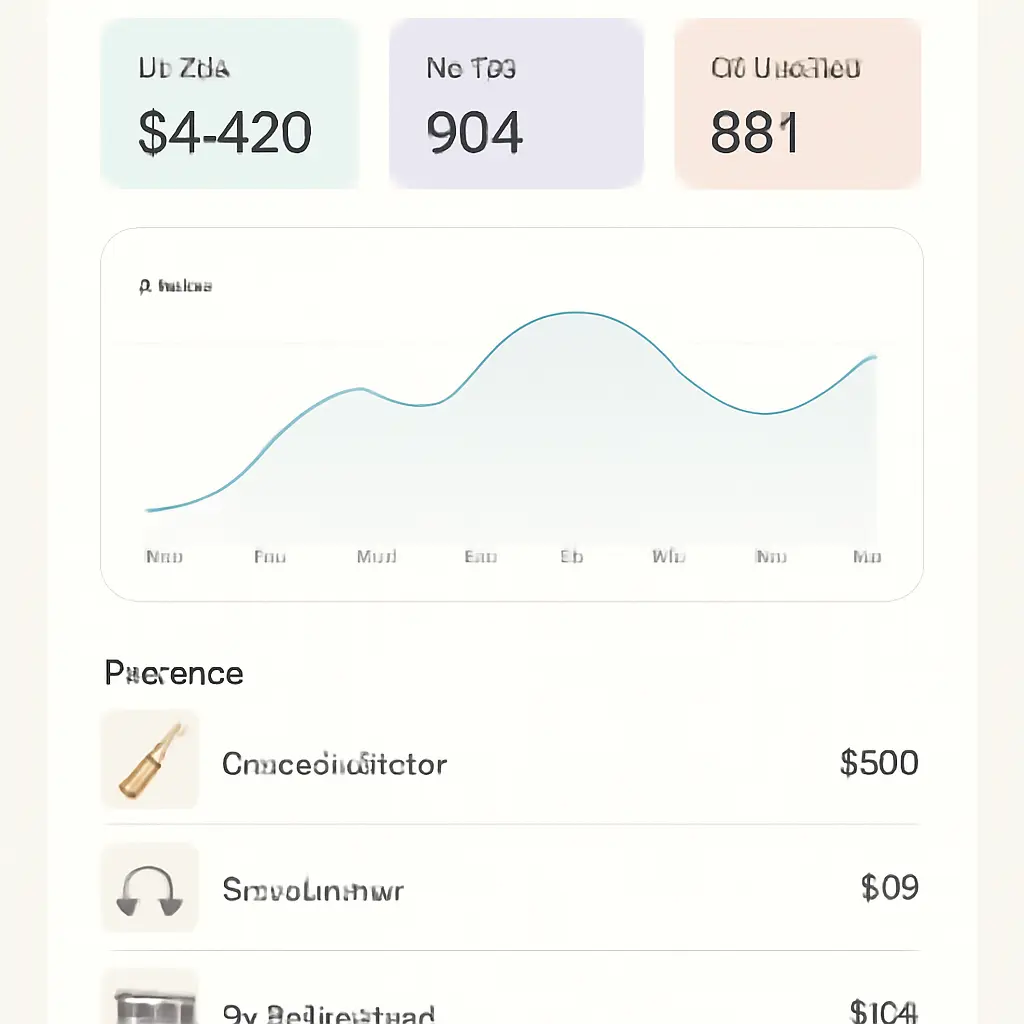Click the $104 price amount
1024x1024 pixels.
pos(883,1012)
